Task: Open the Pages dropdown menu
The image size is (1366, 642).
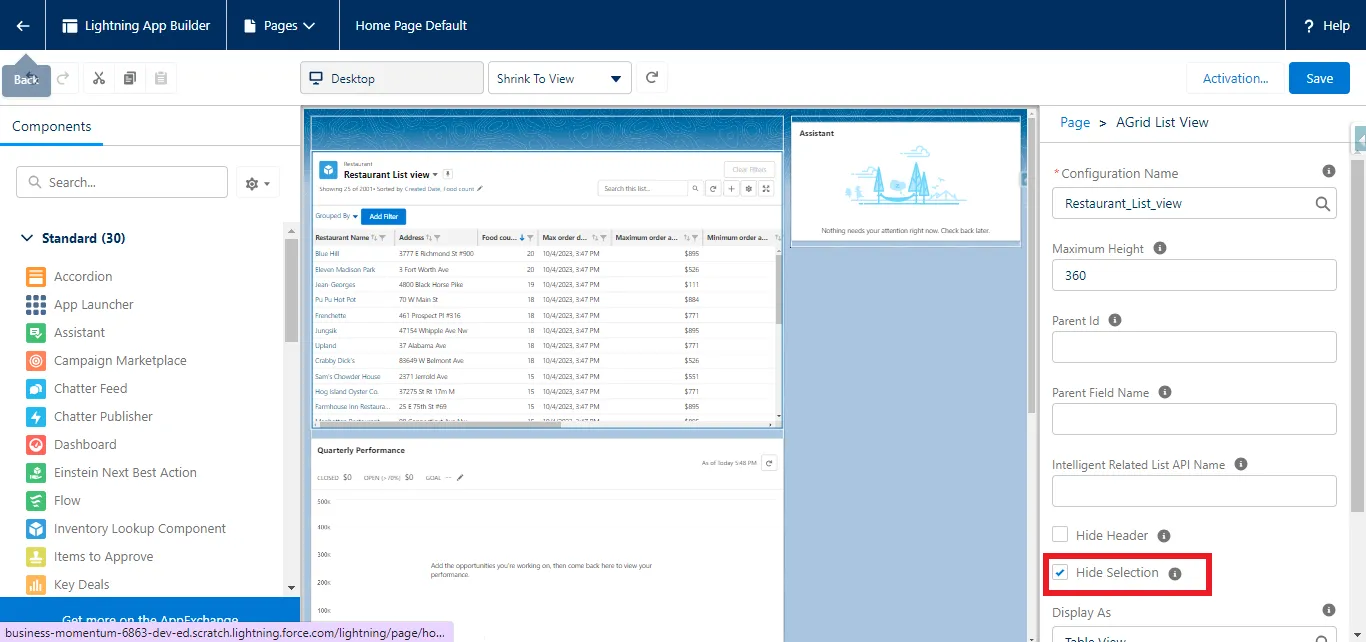Action: [282, 25]
